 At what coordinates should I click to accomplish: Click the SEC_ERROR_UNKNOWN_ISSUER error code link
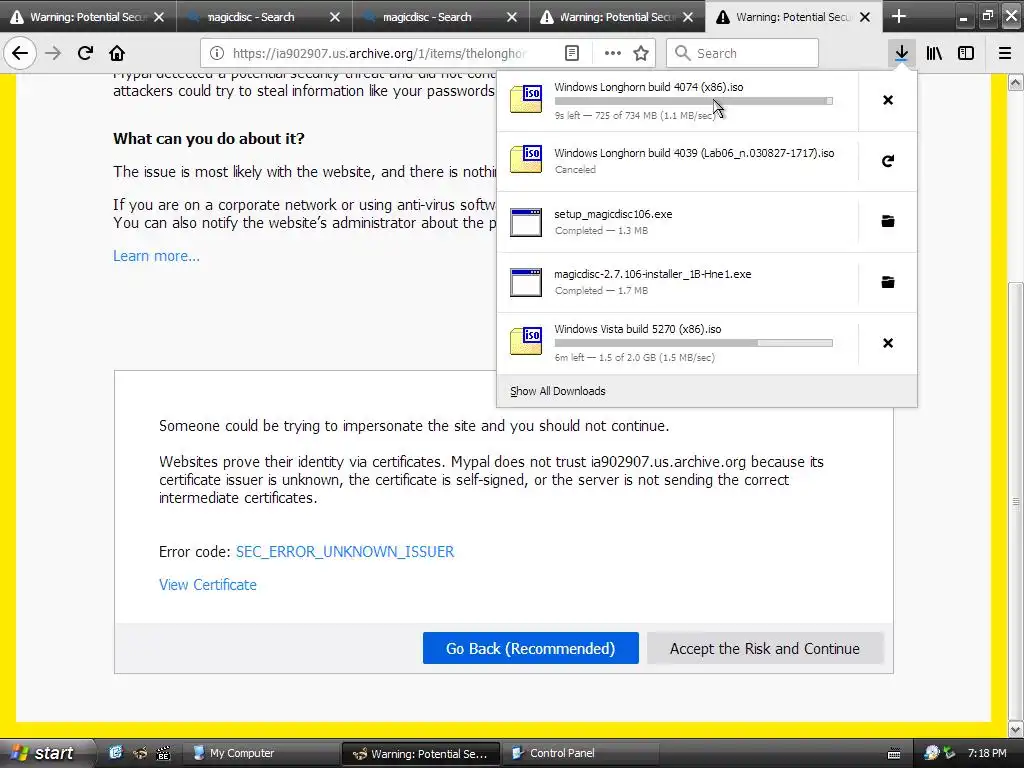tap(345, 552)
